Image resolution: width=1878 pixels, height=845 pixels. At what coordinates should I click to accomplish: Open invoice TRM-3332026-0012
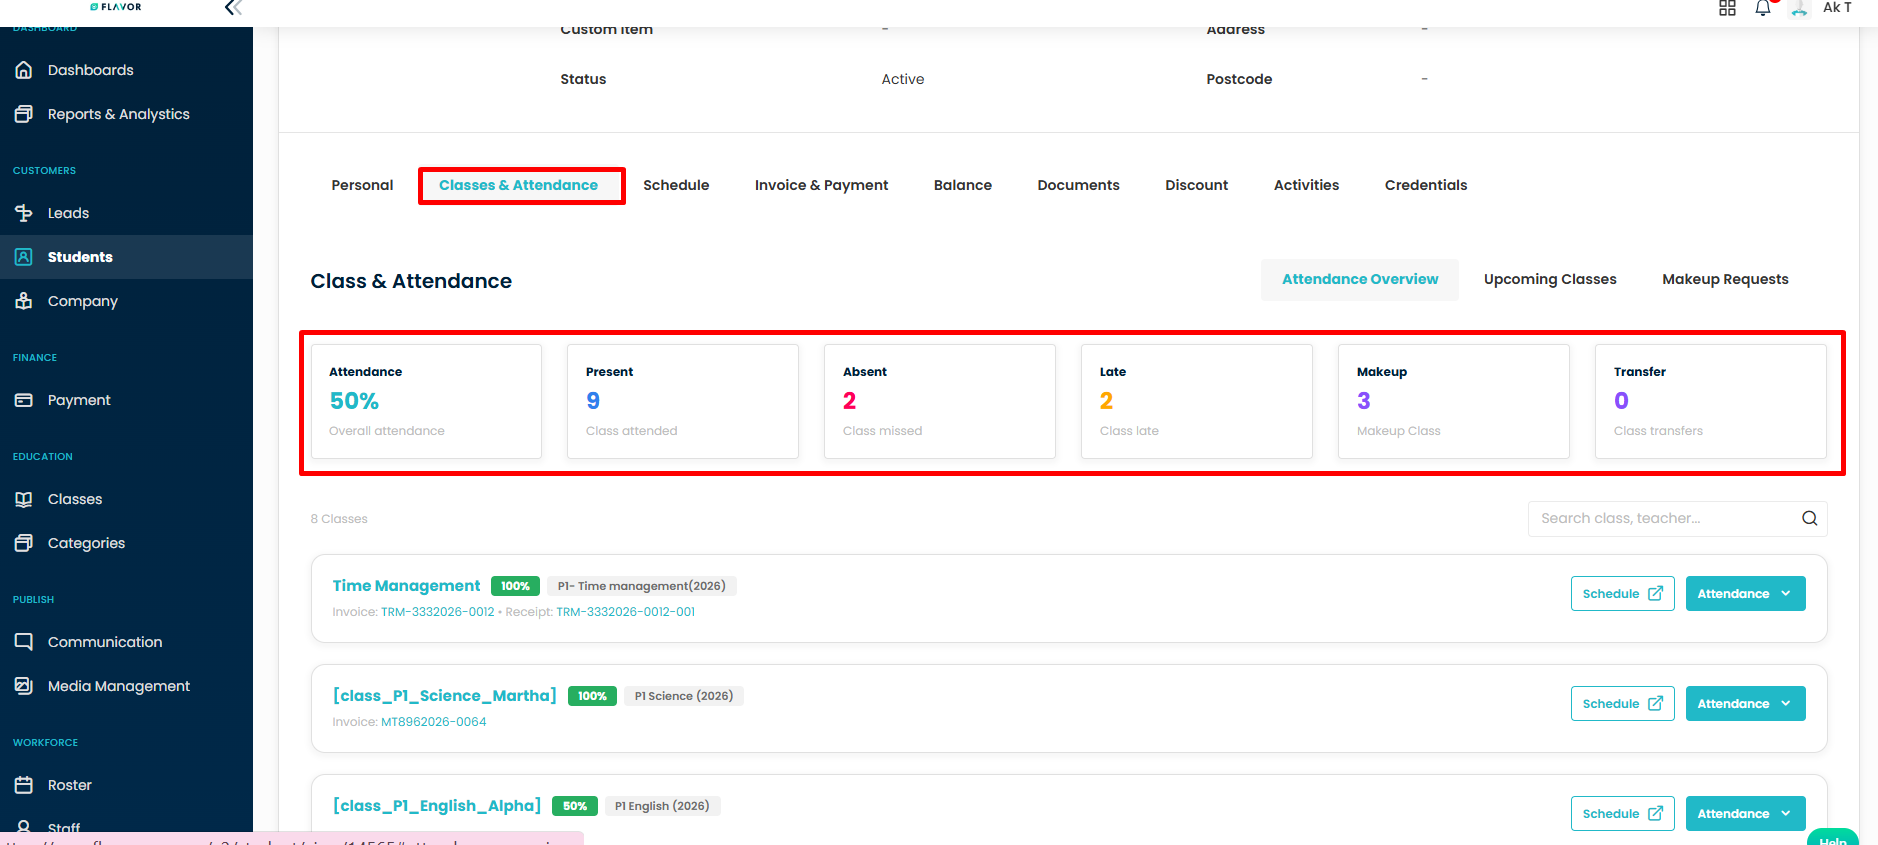click(x=437, y=612)
